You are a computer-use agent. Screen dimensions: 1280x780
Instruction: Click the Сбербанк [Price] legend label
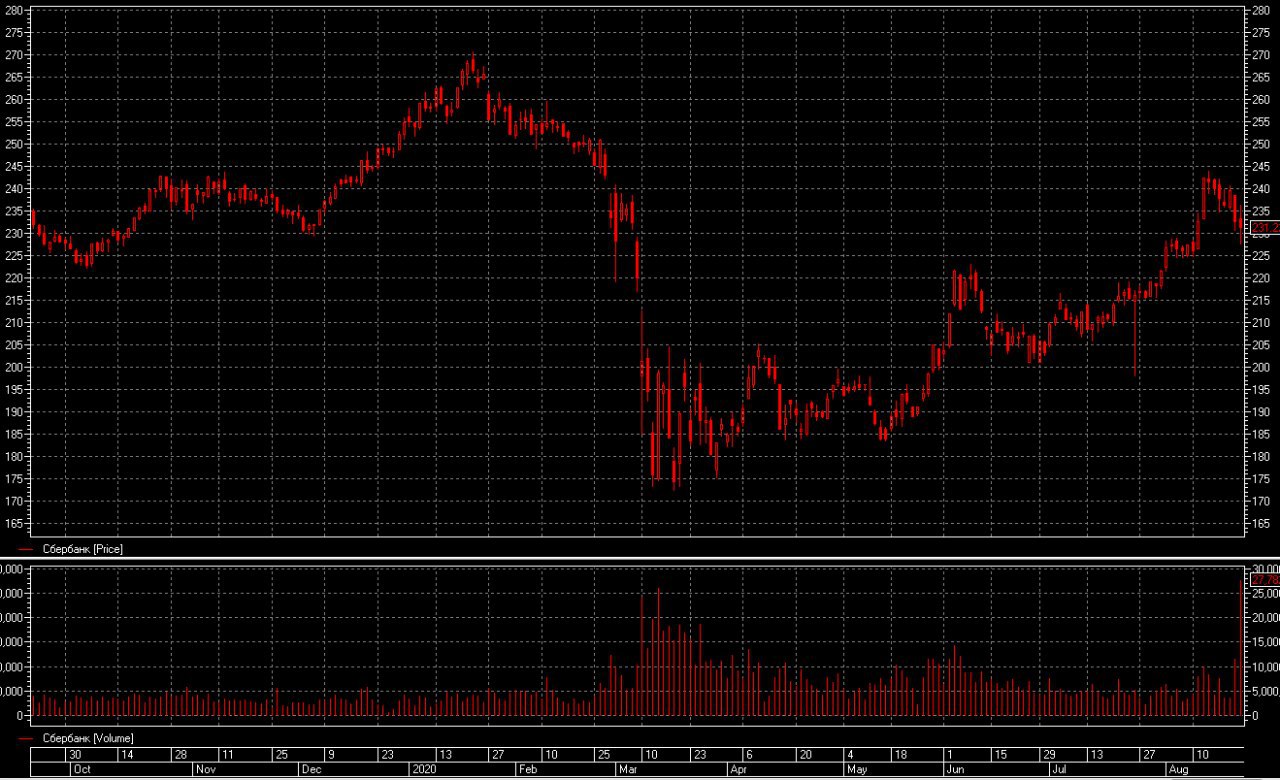[83, 549]
